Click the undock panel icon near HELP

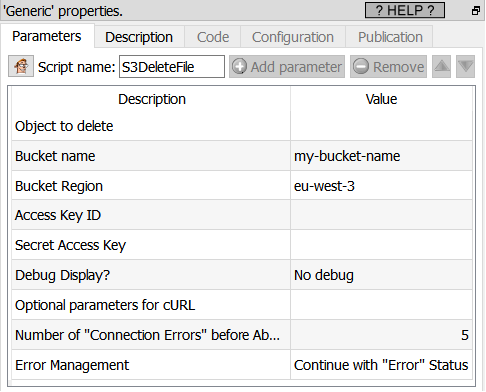pos(476,11)
